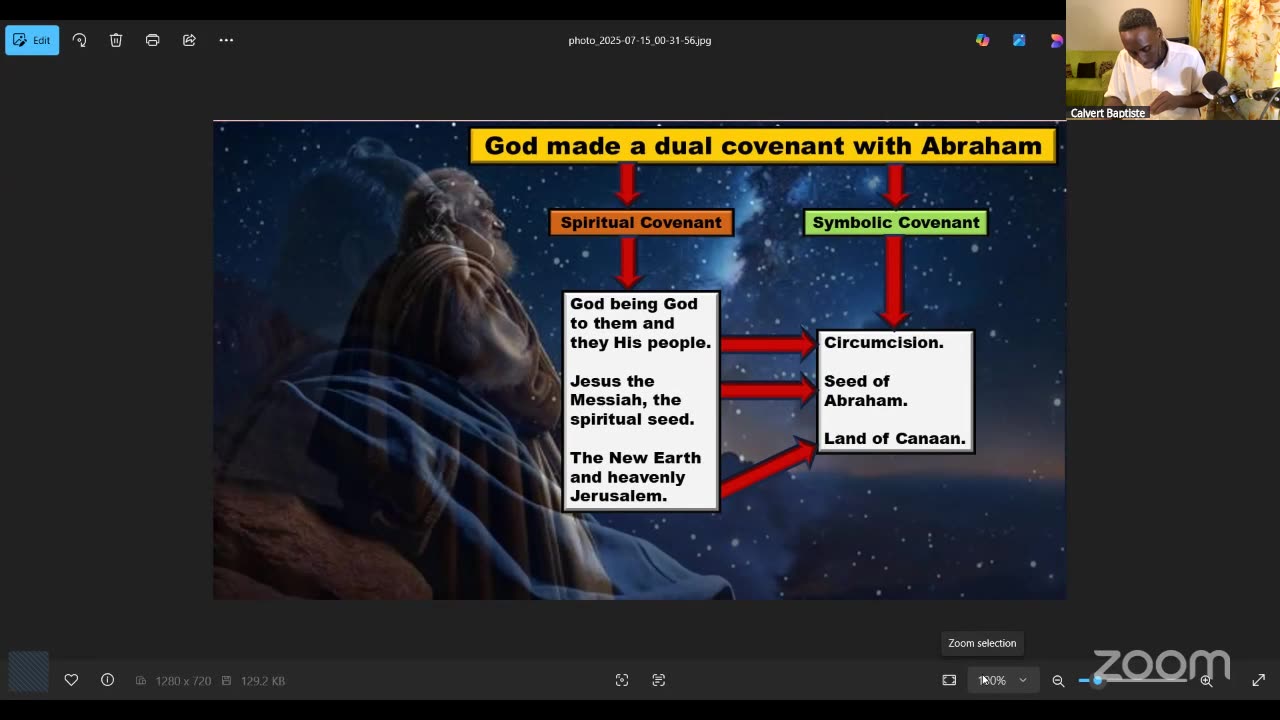
Task: Show file info with the info icon
Action: pos(107,680)
